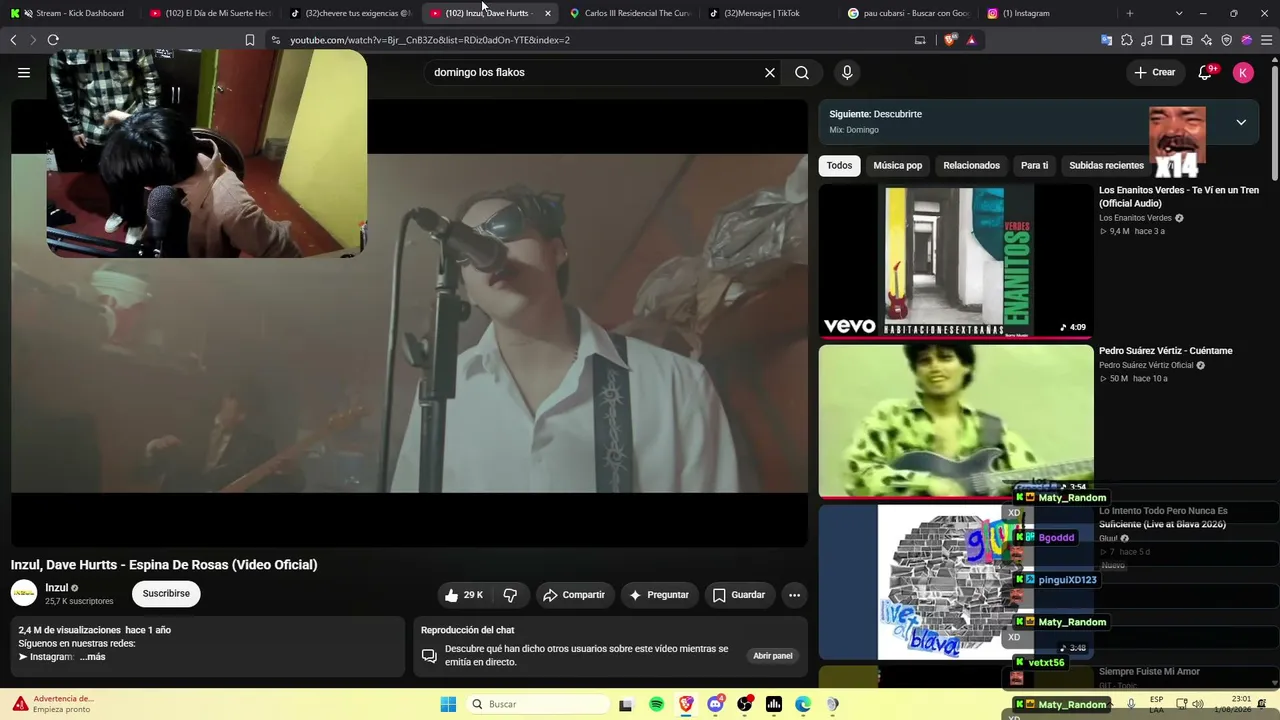Bookmark this page in the address bar
The image size is (1280, 720).
[x=250, y=40]
